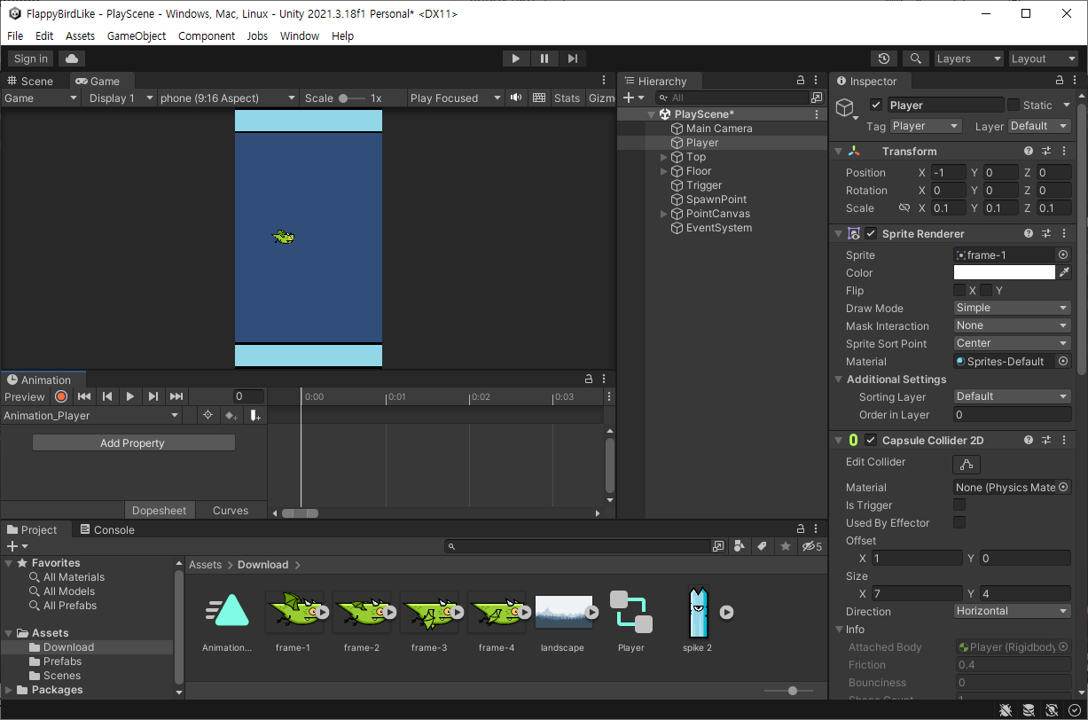Viewport: 1088px width, 720px height.
Task: Click the add event icon in Animation
Action: (255, 415)
